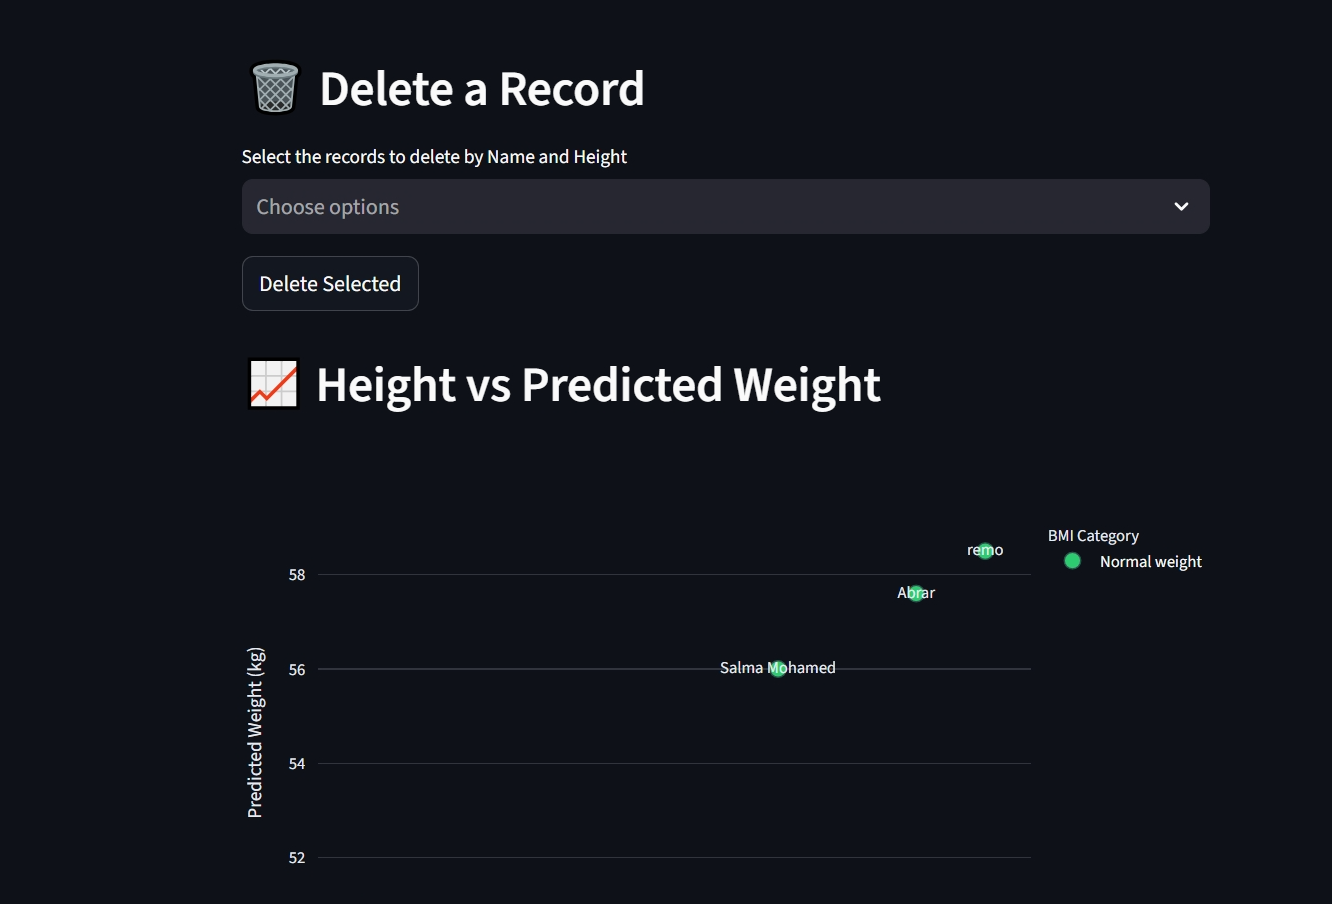
Task: Click the 58 y-axis tick label
Action: tap(297, 575)
